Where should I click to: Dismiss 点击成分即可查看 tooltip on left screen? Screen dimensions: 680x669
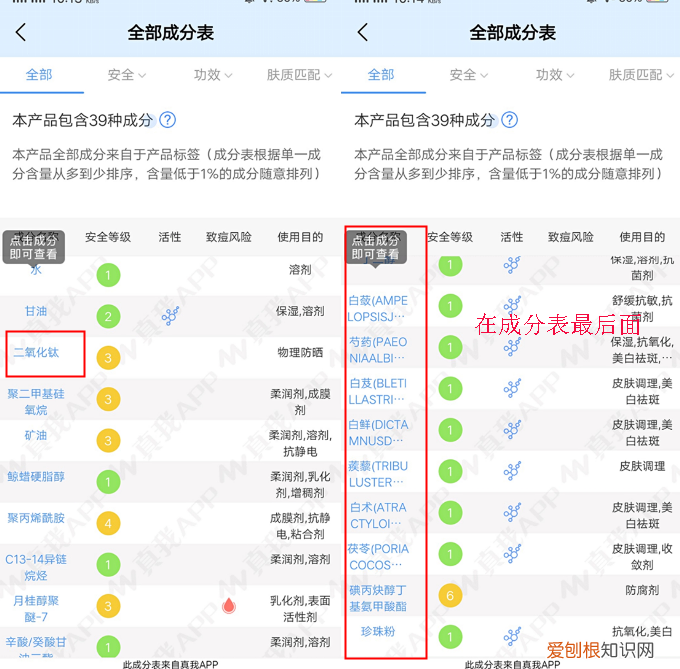[34, 247]
